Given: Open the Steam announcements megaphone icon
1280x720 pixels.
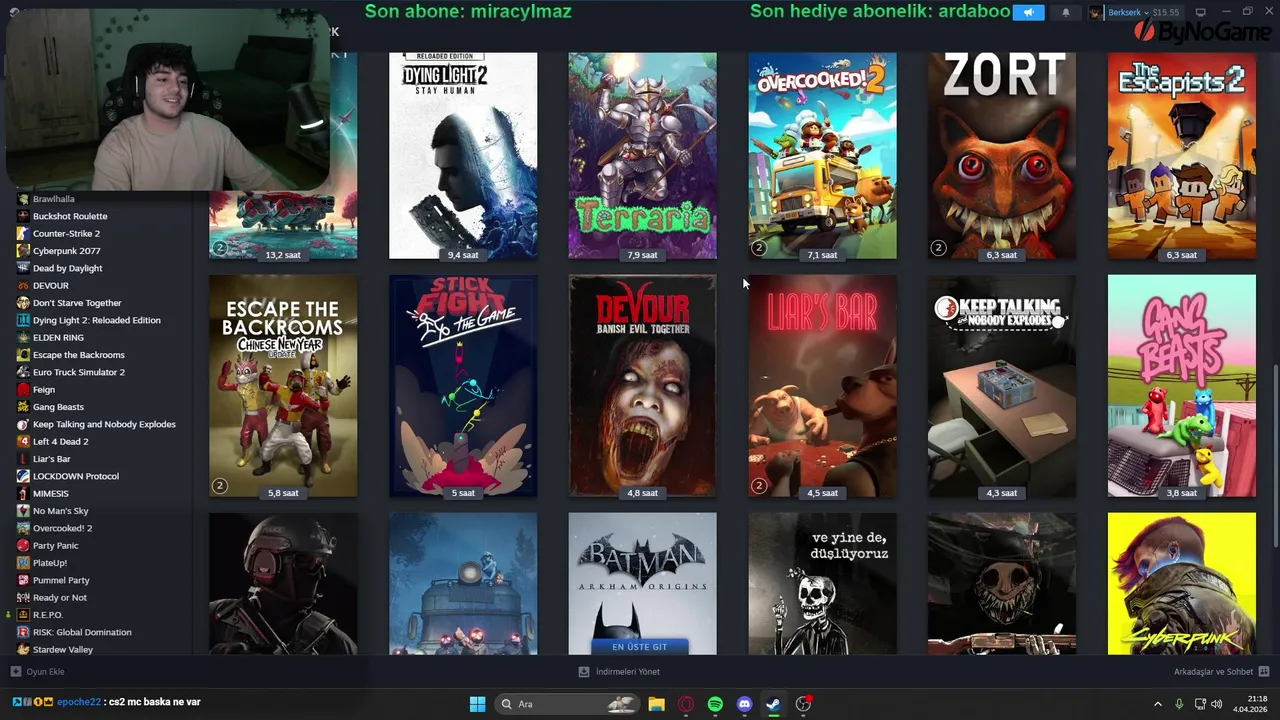Looking at the screenshot, I should [x=1028, y=12].
